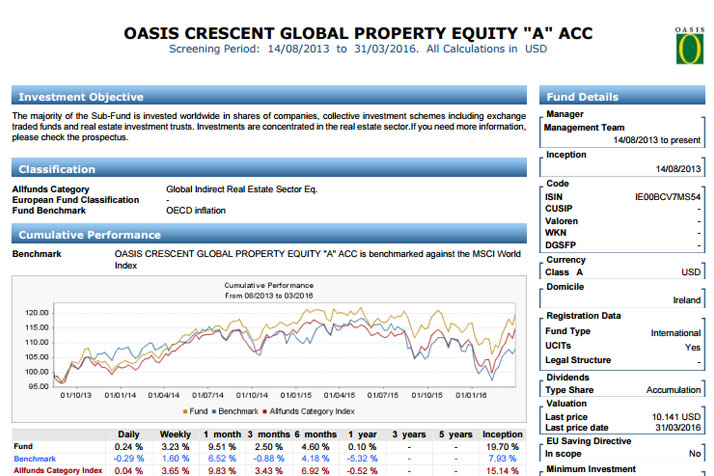Screen dimensions: 714x476
Task: Click the 95.00 y-axis label on the chart
Action: point(38,386)
